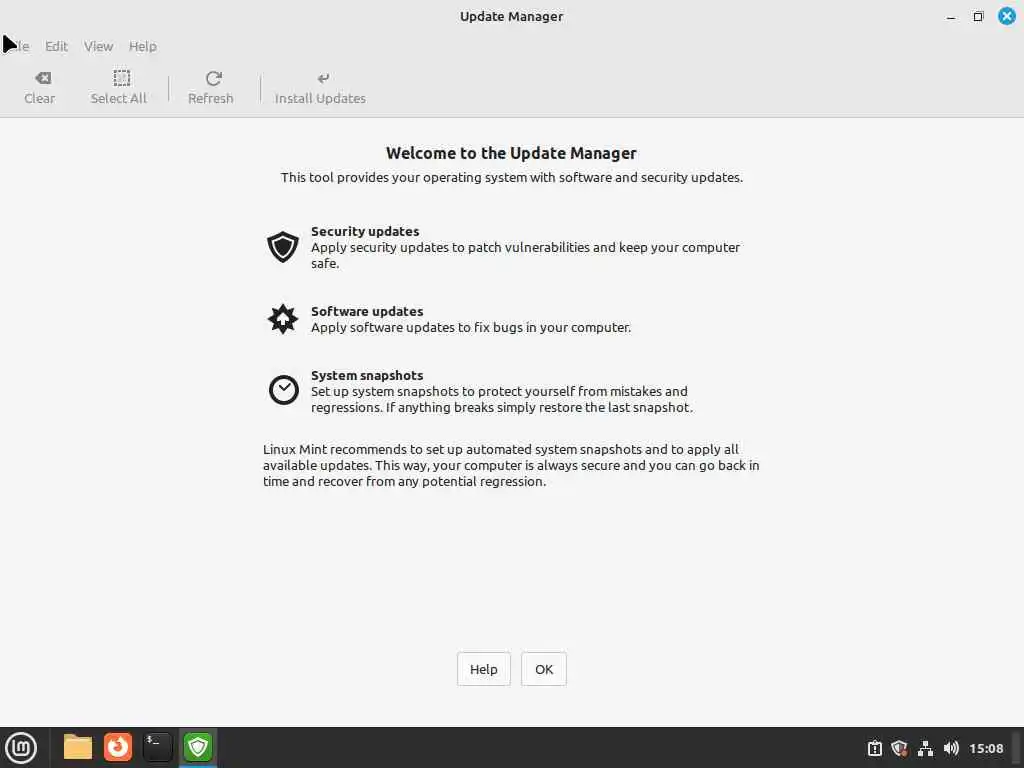Click the Security updates heading text
The width and height of the screenshot is (1024, 768).
[365, 231]
